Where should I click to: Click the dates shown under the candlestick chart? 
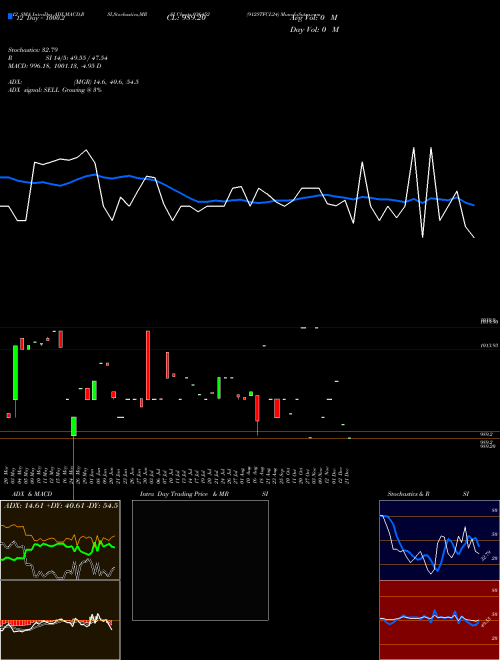click(177, 476)
